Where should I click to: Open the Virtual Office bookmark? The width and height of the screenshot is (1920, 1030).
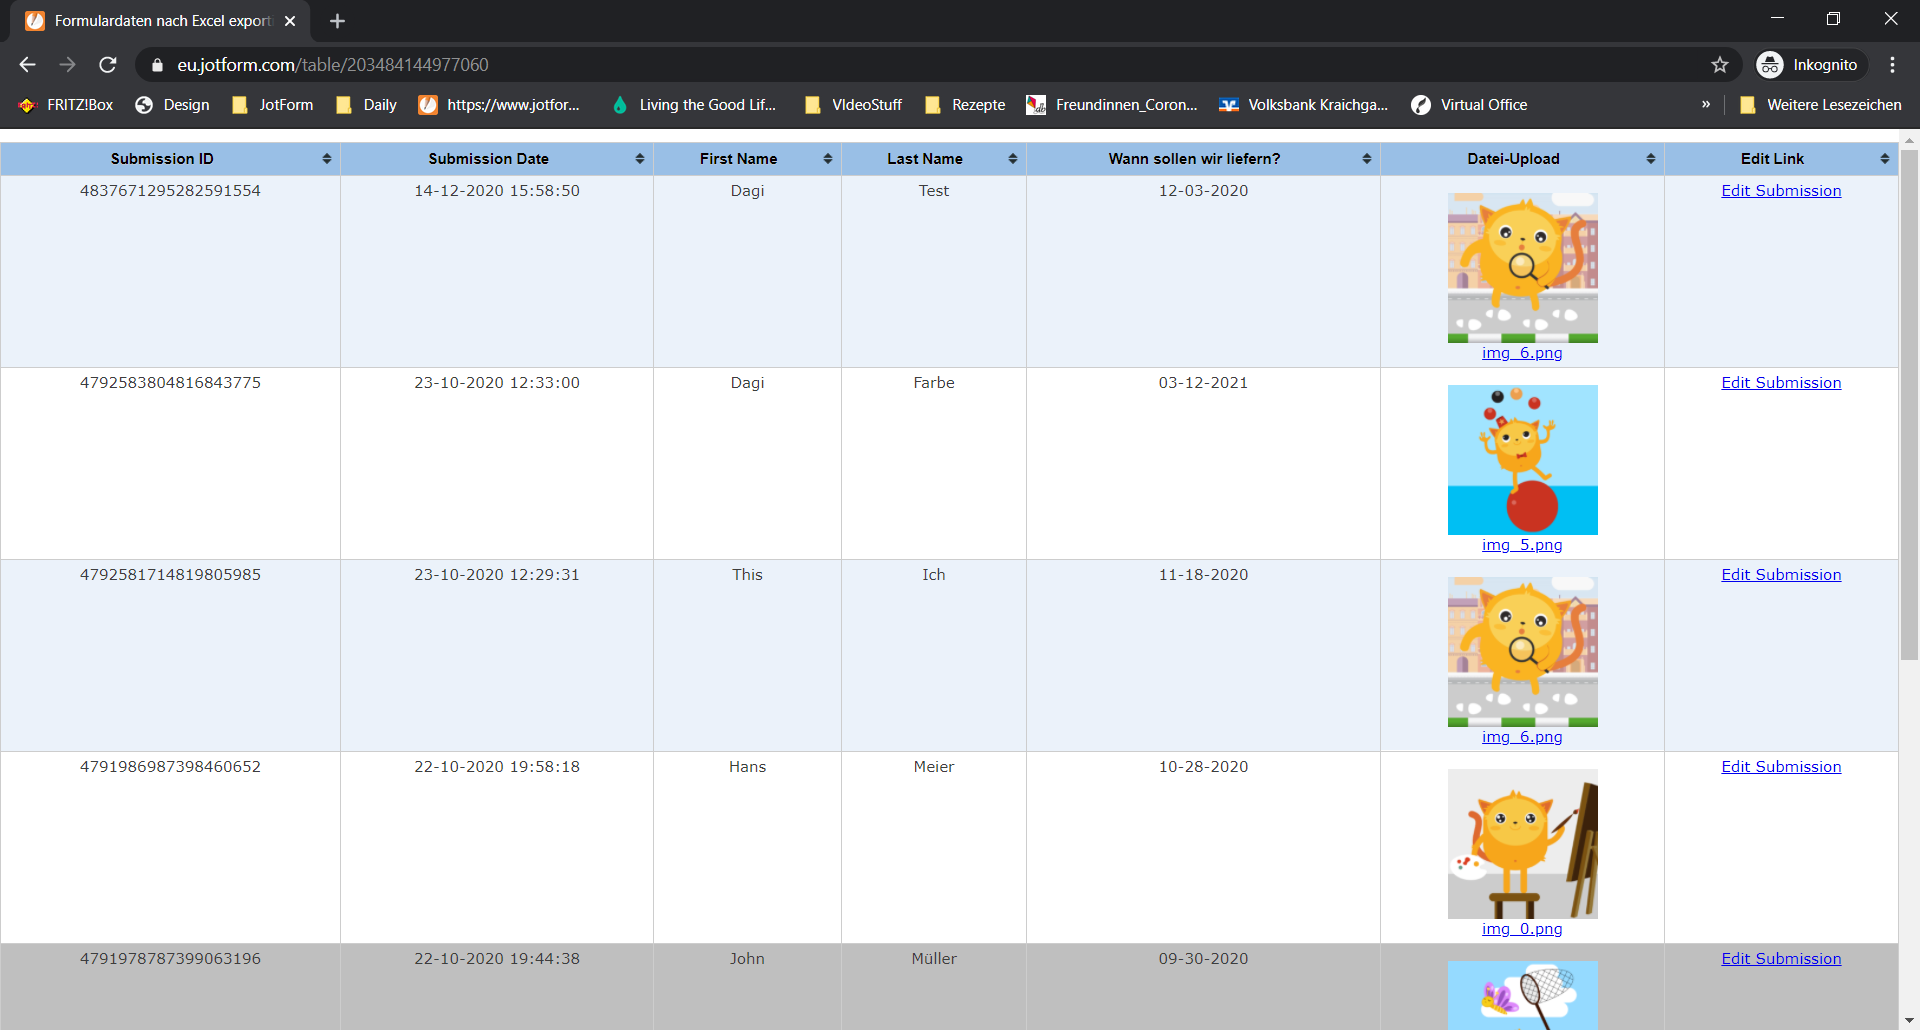[x=1469, y=105]
